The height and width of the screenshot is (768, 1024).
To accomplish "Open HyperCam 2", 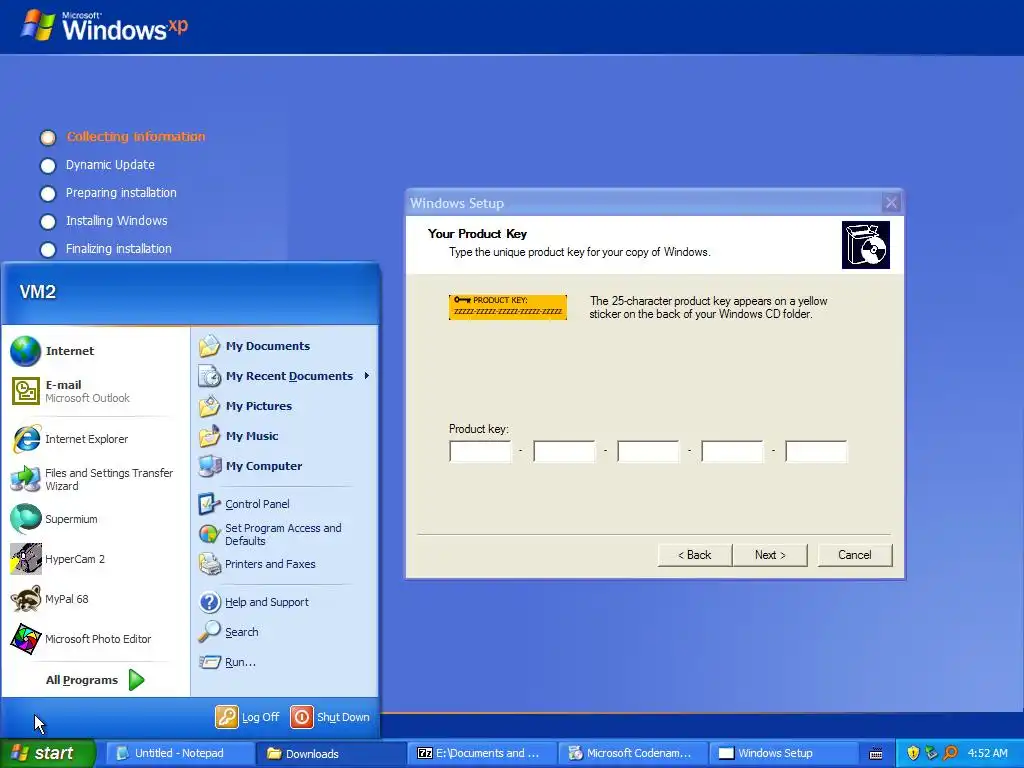I will click(x=95, y=559).
